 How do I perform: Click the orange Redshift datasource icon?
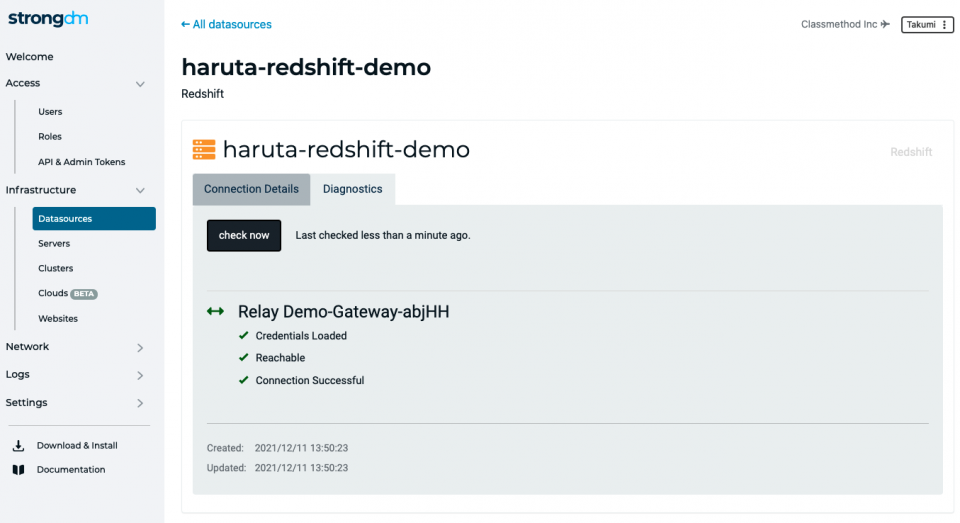tap(204, 149)
